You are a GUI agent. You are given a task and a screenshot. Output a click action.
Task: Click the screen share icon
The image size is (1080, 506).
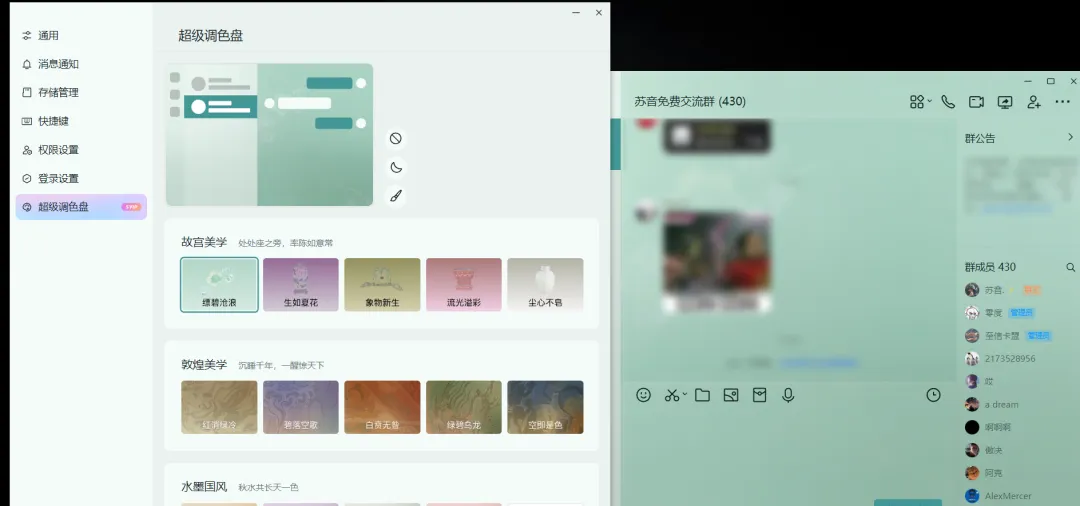(1005, 102)
